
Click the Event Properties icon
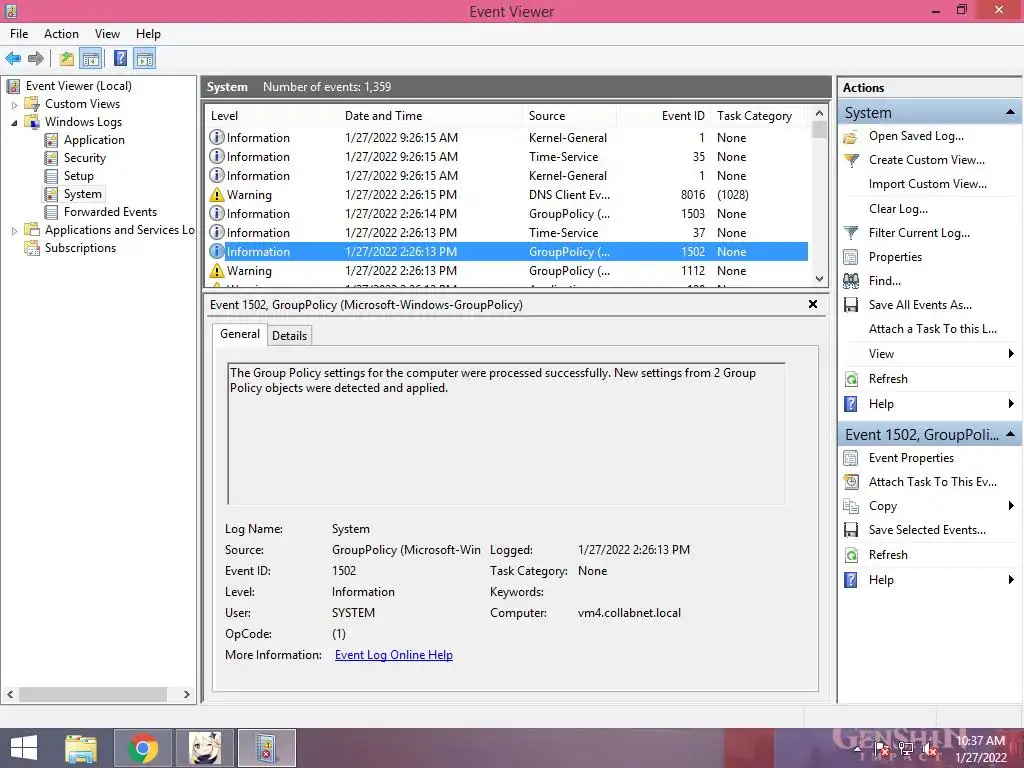point(850,458)
